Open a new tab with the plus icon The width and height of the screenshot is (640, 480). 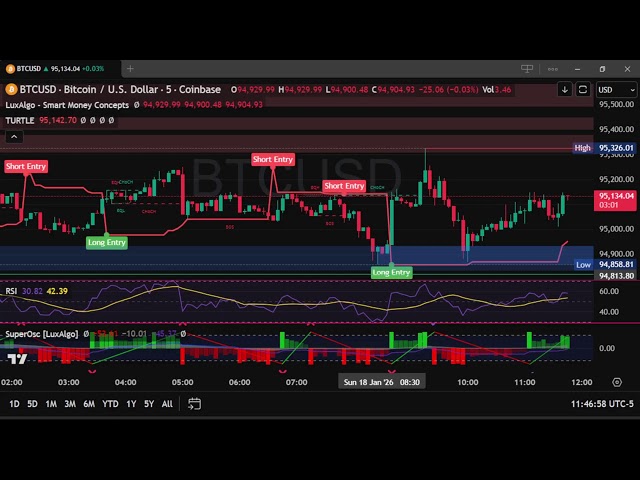pyautogui.click(x=130, y=69)
